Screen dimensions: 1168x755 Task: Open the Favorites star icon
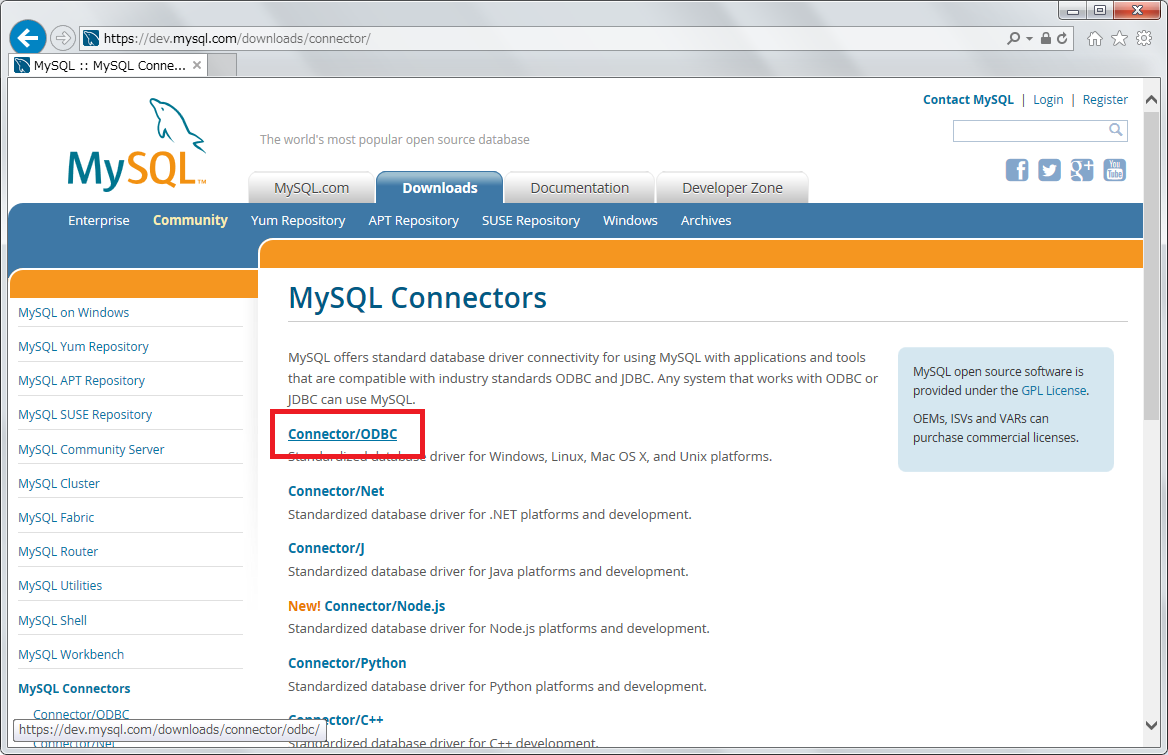(x=1119, y=38)
